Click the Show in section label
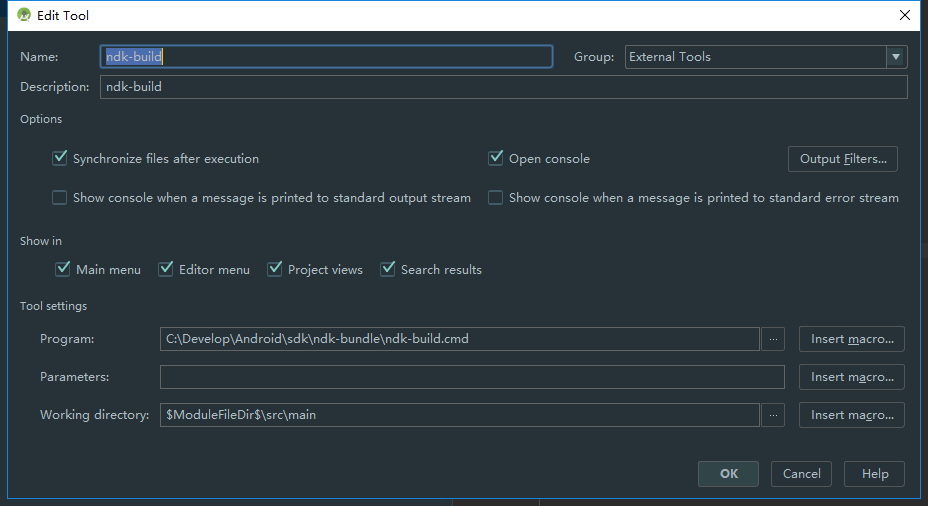The width and height of the screenshot is (928, 506). (x=41, y=241)
